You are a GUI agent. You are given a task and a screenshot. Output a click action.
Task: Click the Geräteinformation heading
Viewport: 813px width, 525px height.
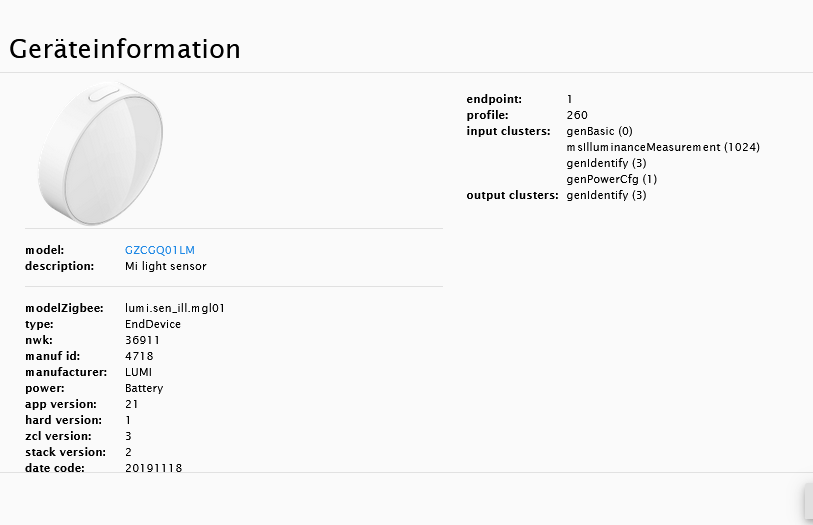125,49
